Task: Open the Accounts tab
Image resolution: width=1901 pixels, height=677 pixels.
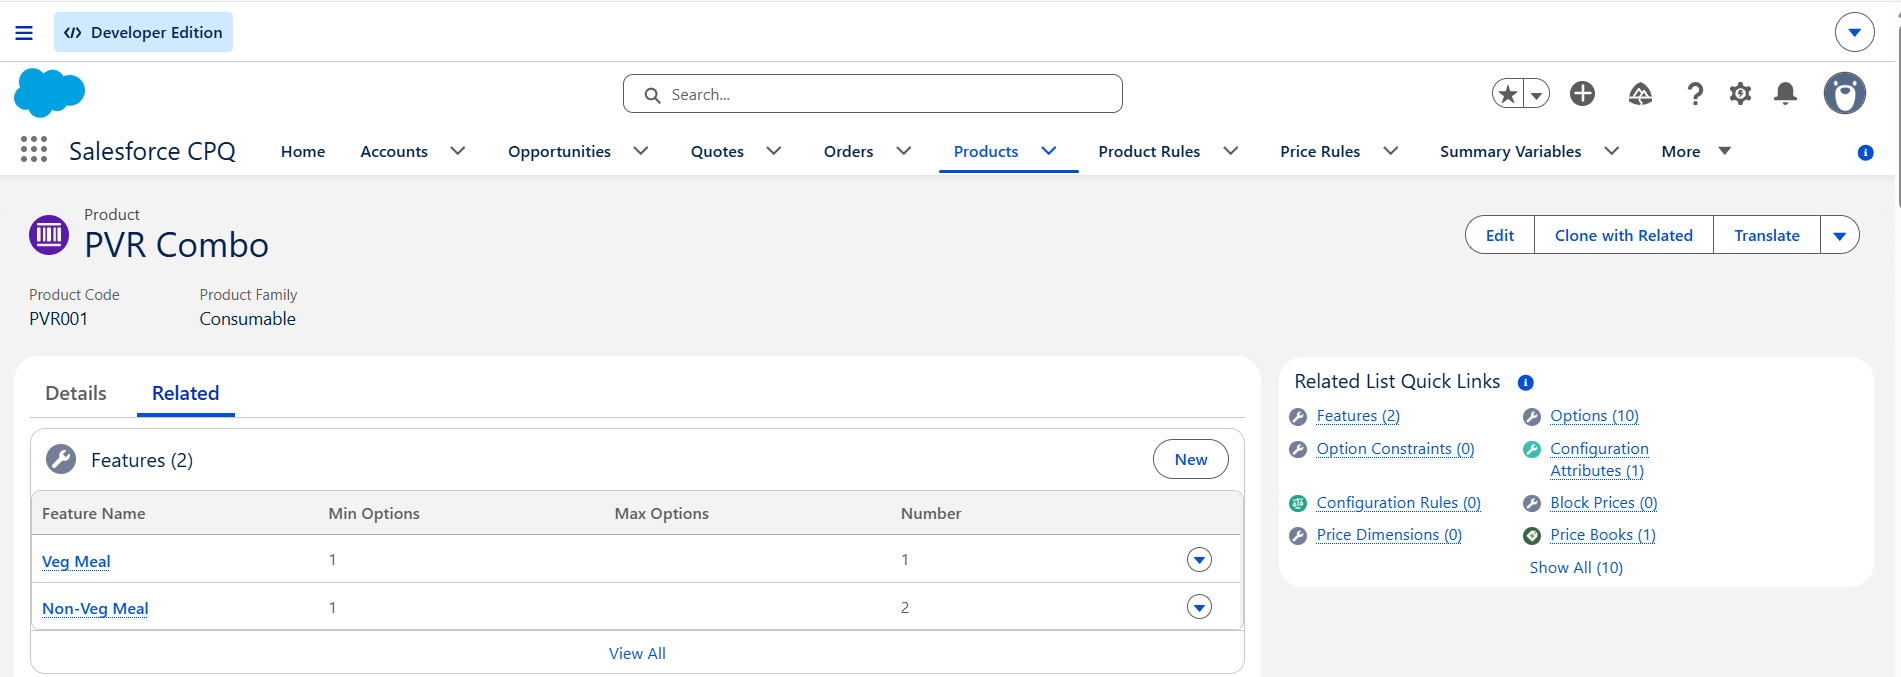Action: click(x=394, y=151)
